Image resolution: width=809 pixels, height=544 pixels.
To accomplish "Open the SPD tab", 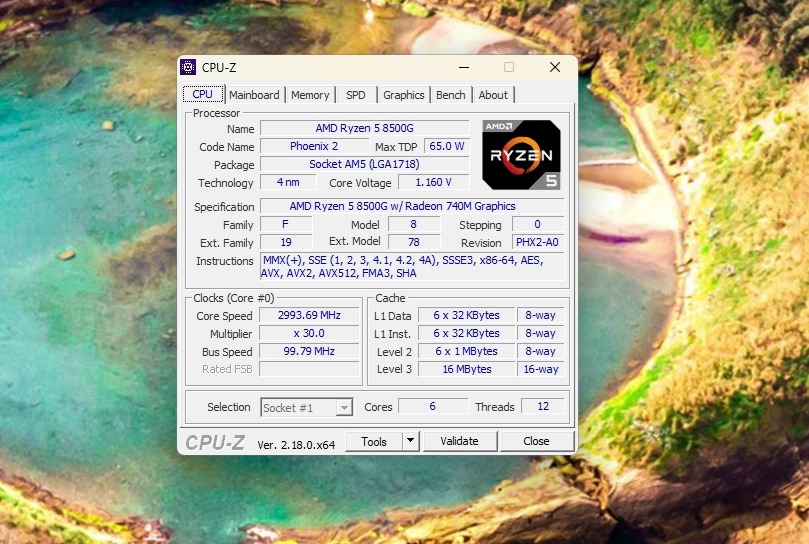I will [x=355, y=95].
